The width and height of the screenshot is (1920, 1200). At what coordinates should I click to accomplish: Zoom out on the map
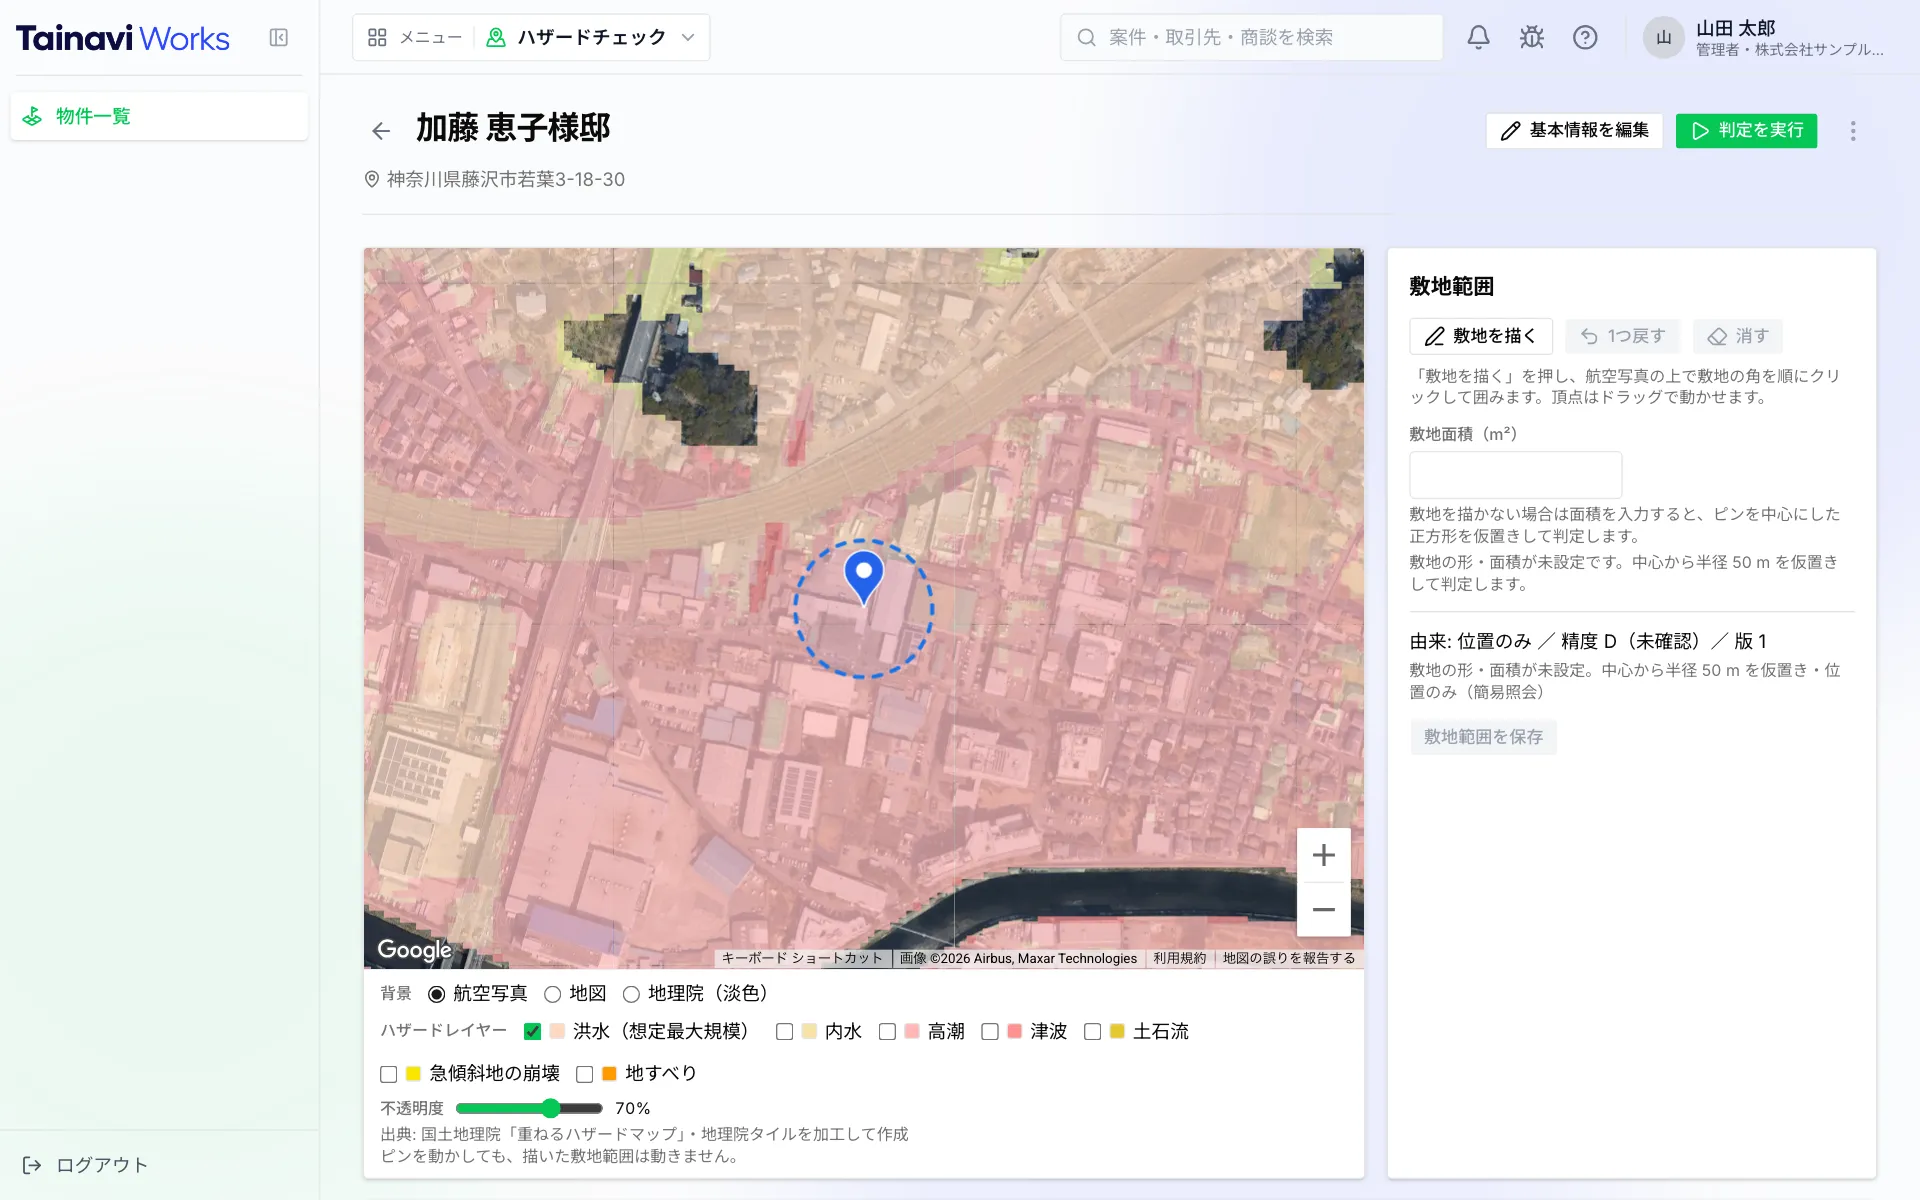point(1324,909)
